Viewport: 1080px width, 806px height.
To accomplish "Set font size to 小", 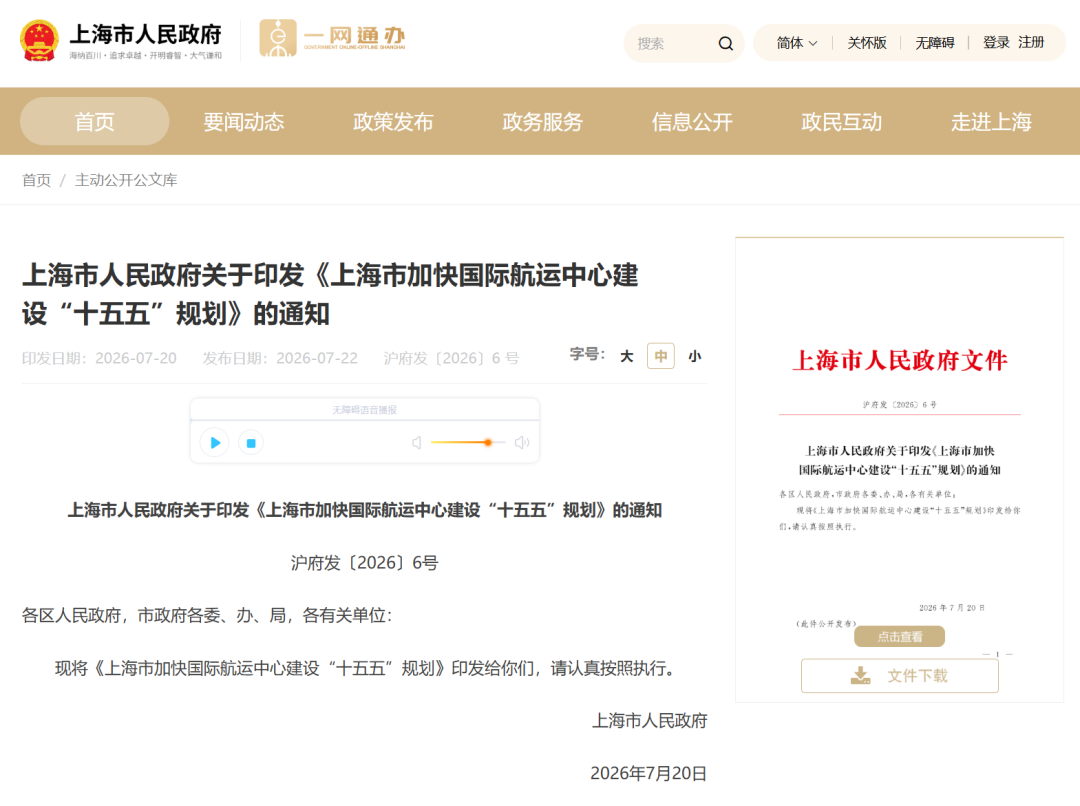I will pyautogui.click(x=694, y=356).
